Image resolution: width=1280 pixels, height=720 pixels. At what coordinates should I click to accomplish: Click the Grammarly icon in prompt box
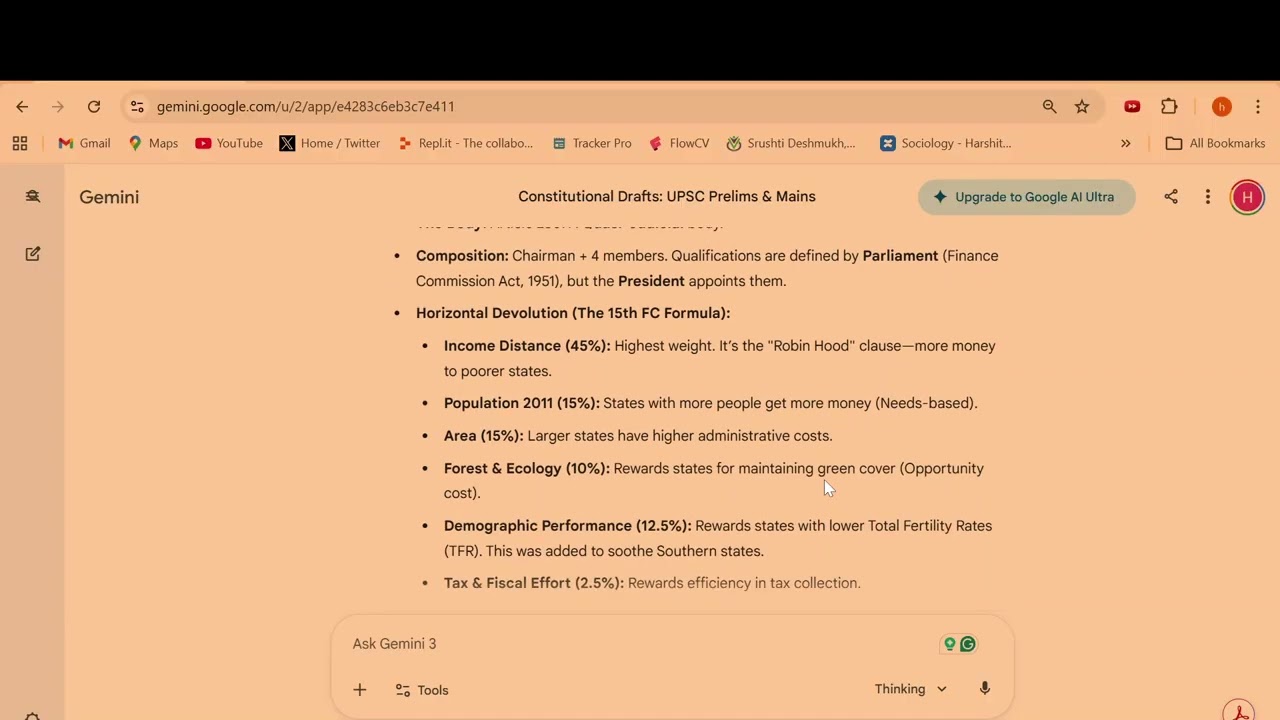pyautogui.click(x=968, y=644)
